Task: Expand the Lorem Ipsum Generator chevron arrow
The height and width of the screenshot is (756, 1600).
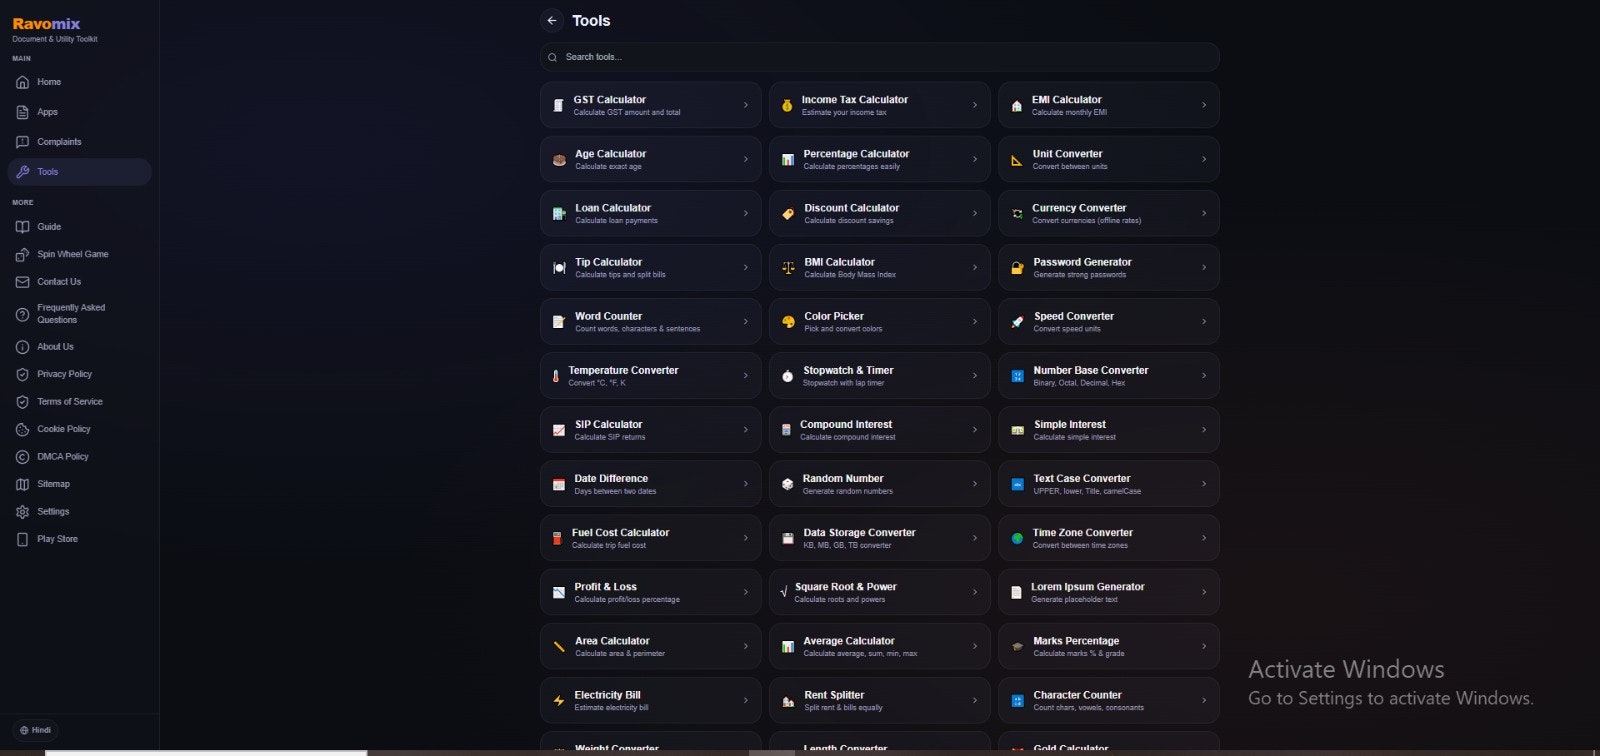Action: [1204, 592]
